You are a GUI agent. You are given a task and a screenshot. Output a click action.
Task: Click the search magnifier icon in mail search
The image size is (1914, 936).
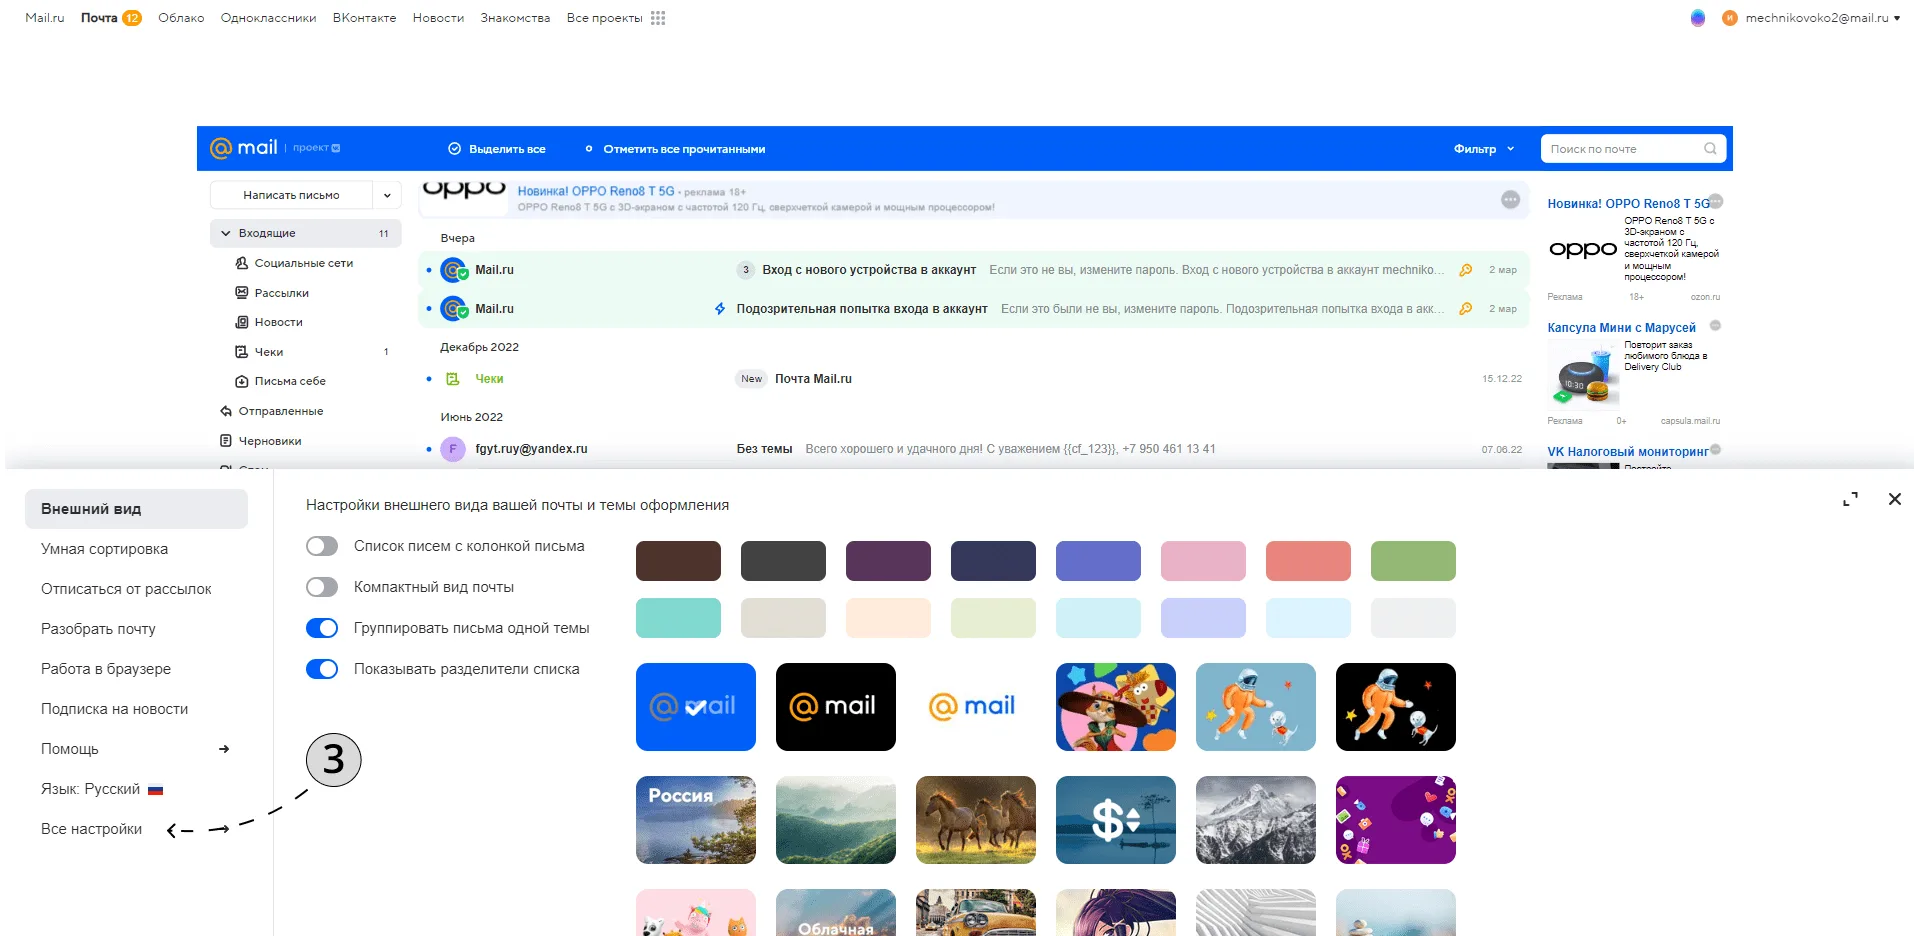click(1710, 149)
